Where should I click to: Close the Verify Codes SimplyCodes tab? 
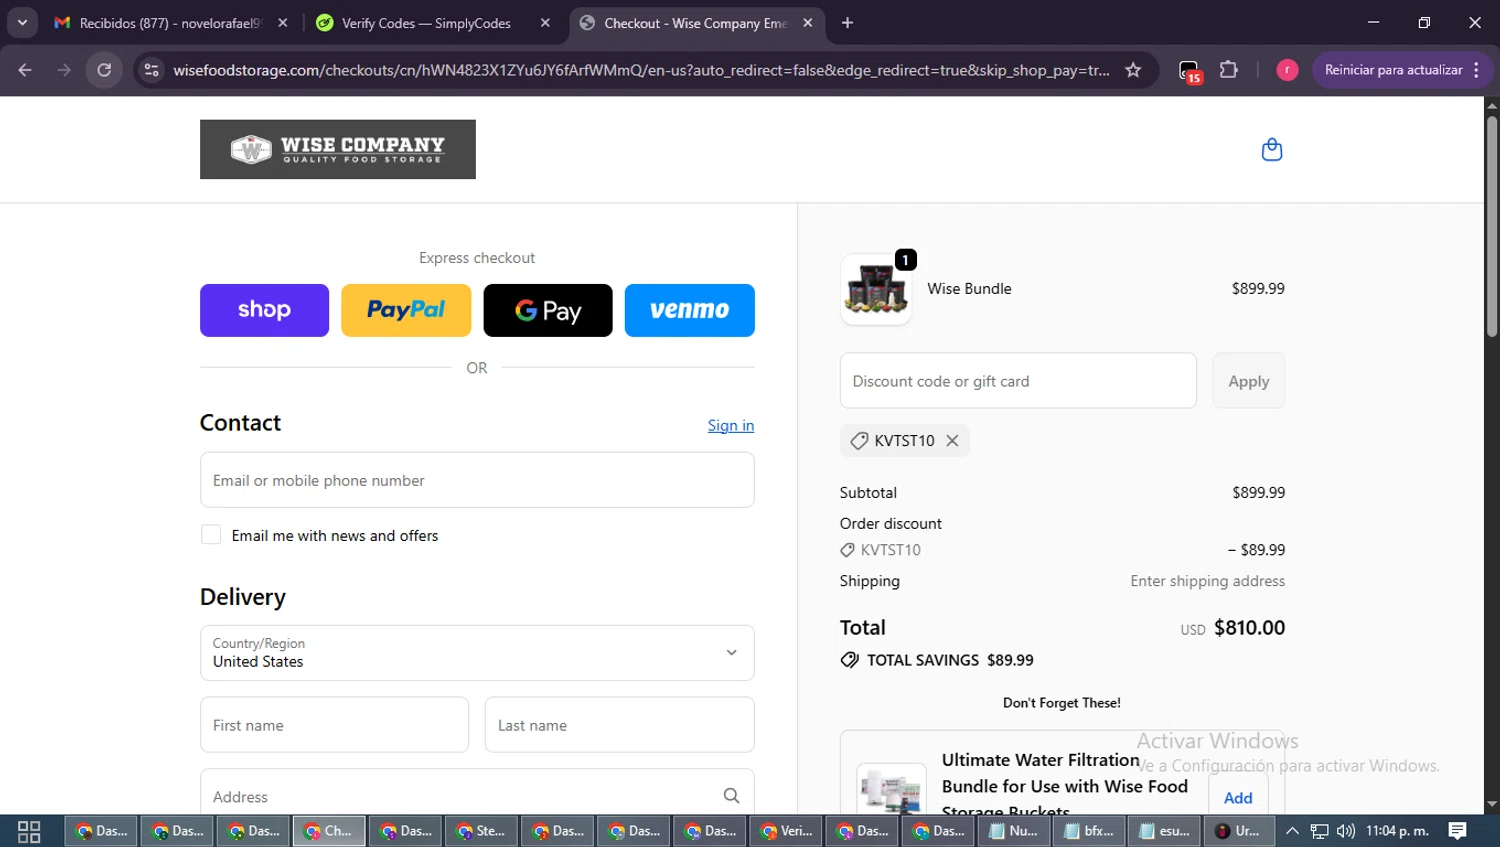[545, 23]
